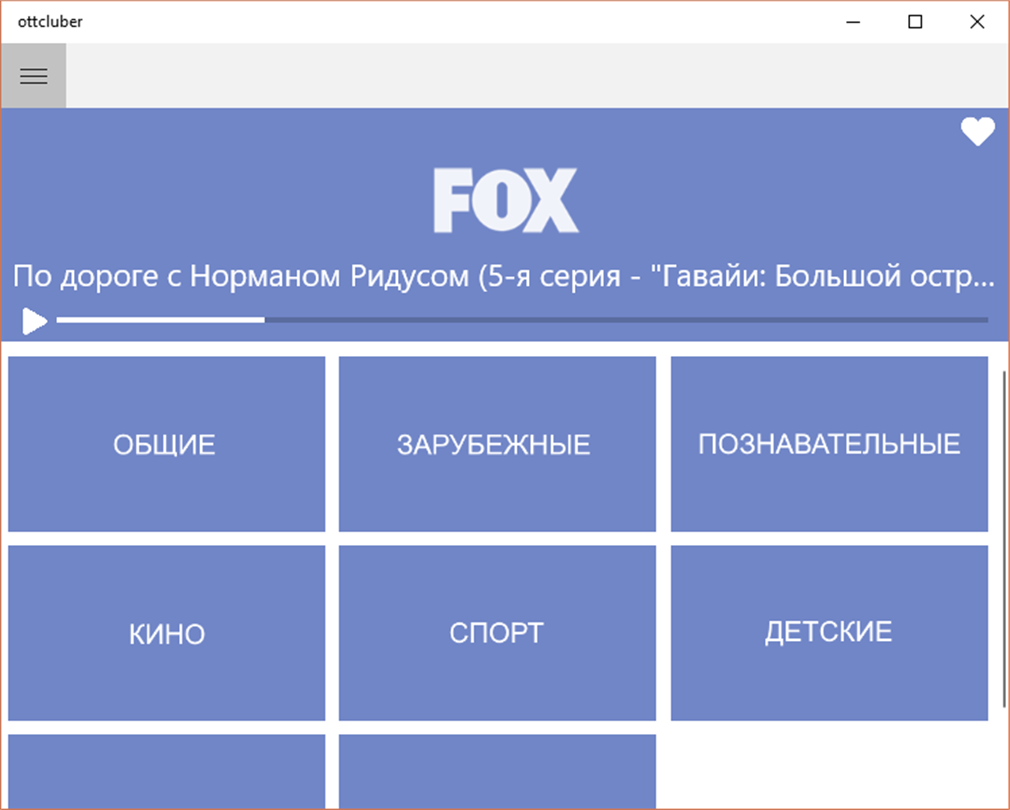
Task: Click the FOX channel logo
Action: click(x=506, y=201)
